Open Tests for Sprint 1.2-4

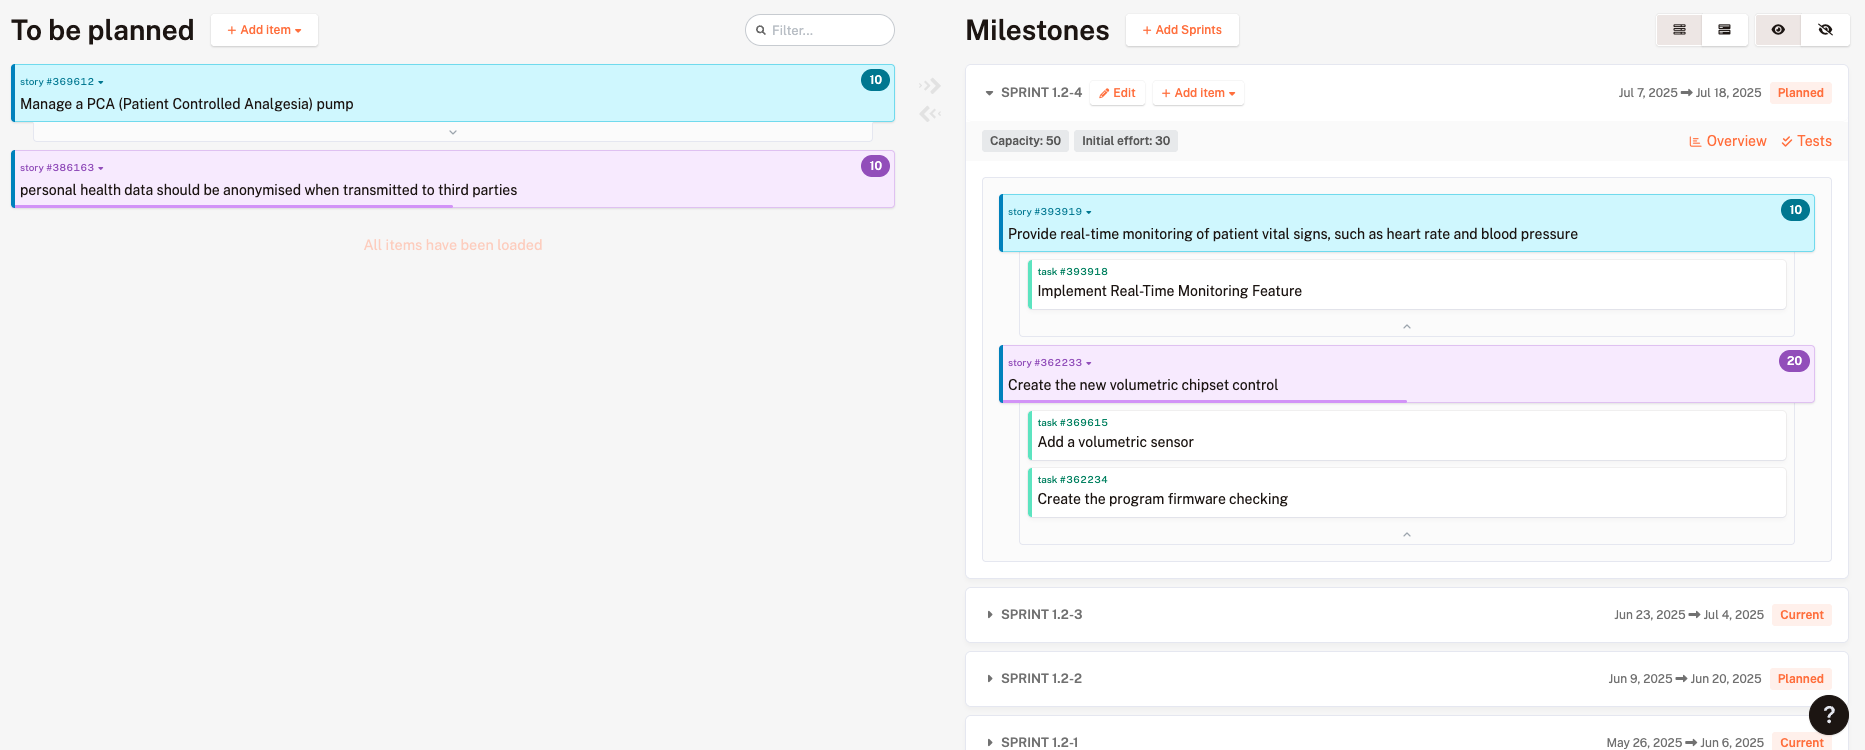pyautogui.click(x=1806, y=141)
